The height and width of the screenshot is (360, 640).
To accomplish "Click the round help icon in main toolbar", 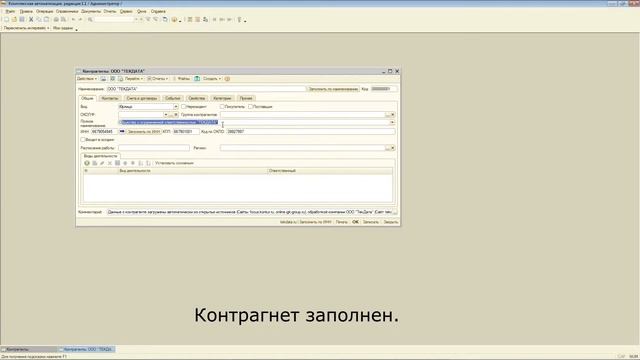I will pyautogui.click(x=174, y=20).
